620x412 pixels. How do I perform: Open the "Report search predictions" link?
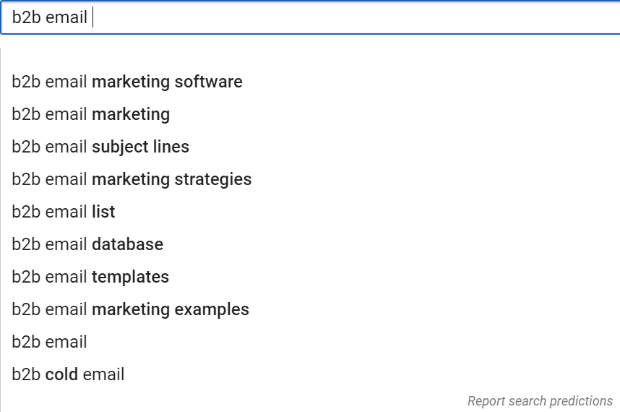[540, 401]
